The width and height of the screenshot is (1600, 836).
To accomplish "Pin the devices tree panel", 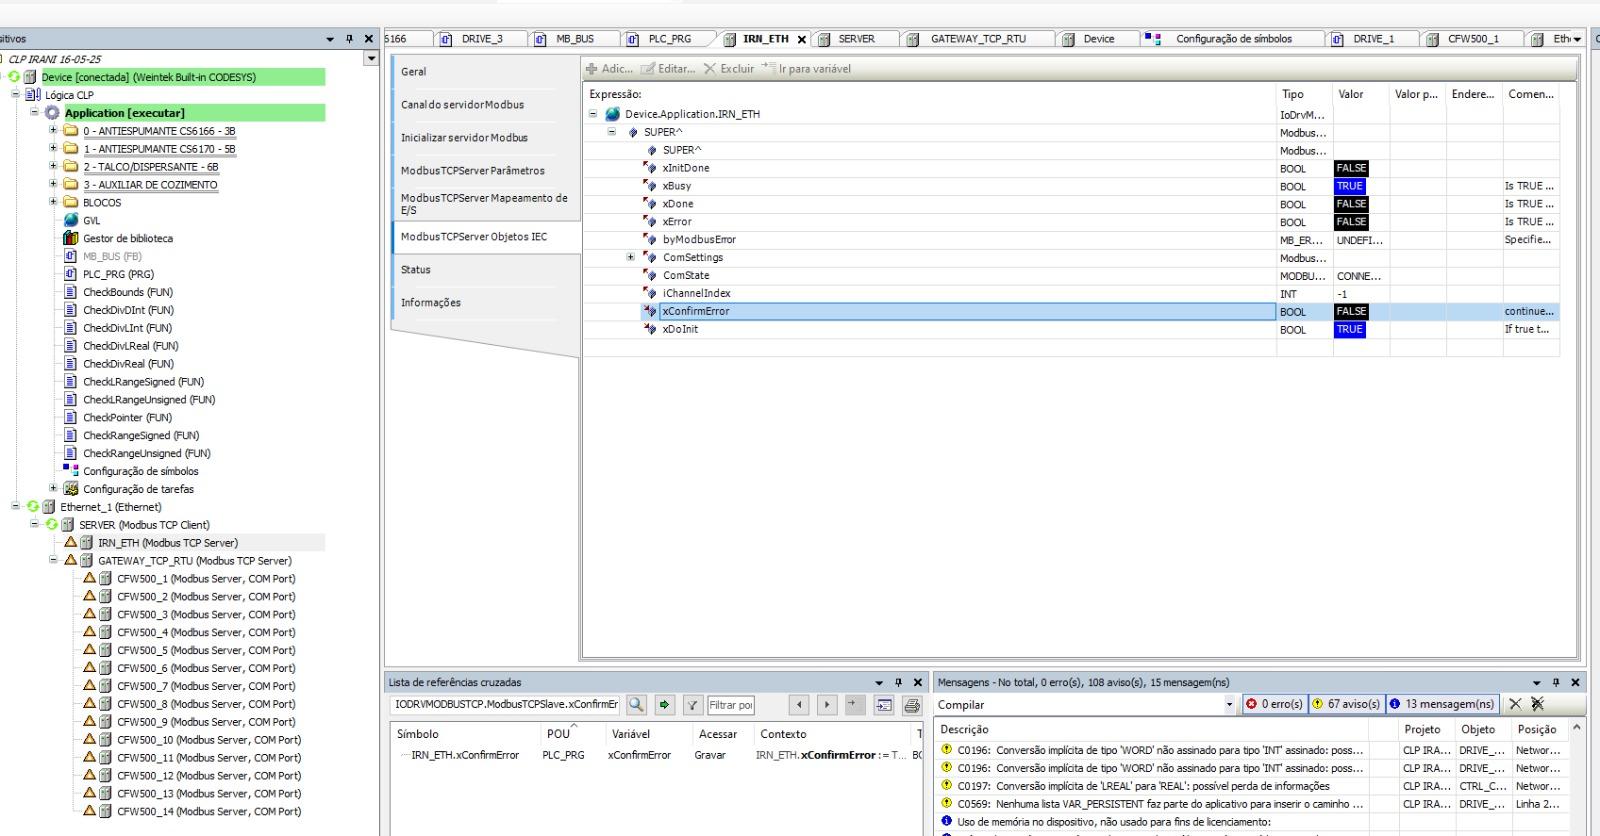I will (349, 39).
